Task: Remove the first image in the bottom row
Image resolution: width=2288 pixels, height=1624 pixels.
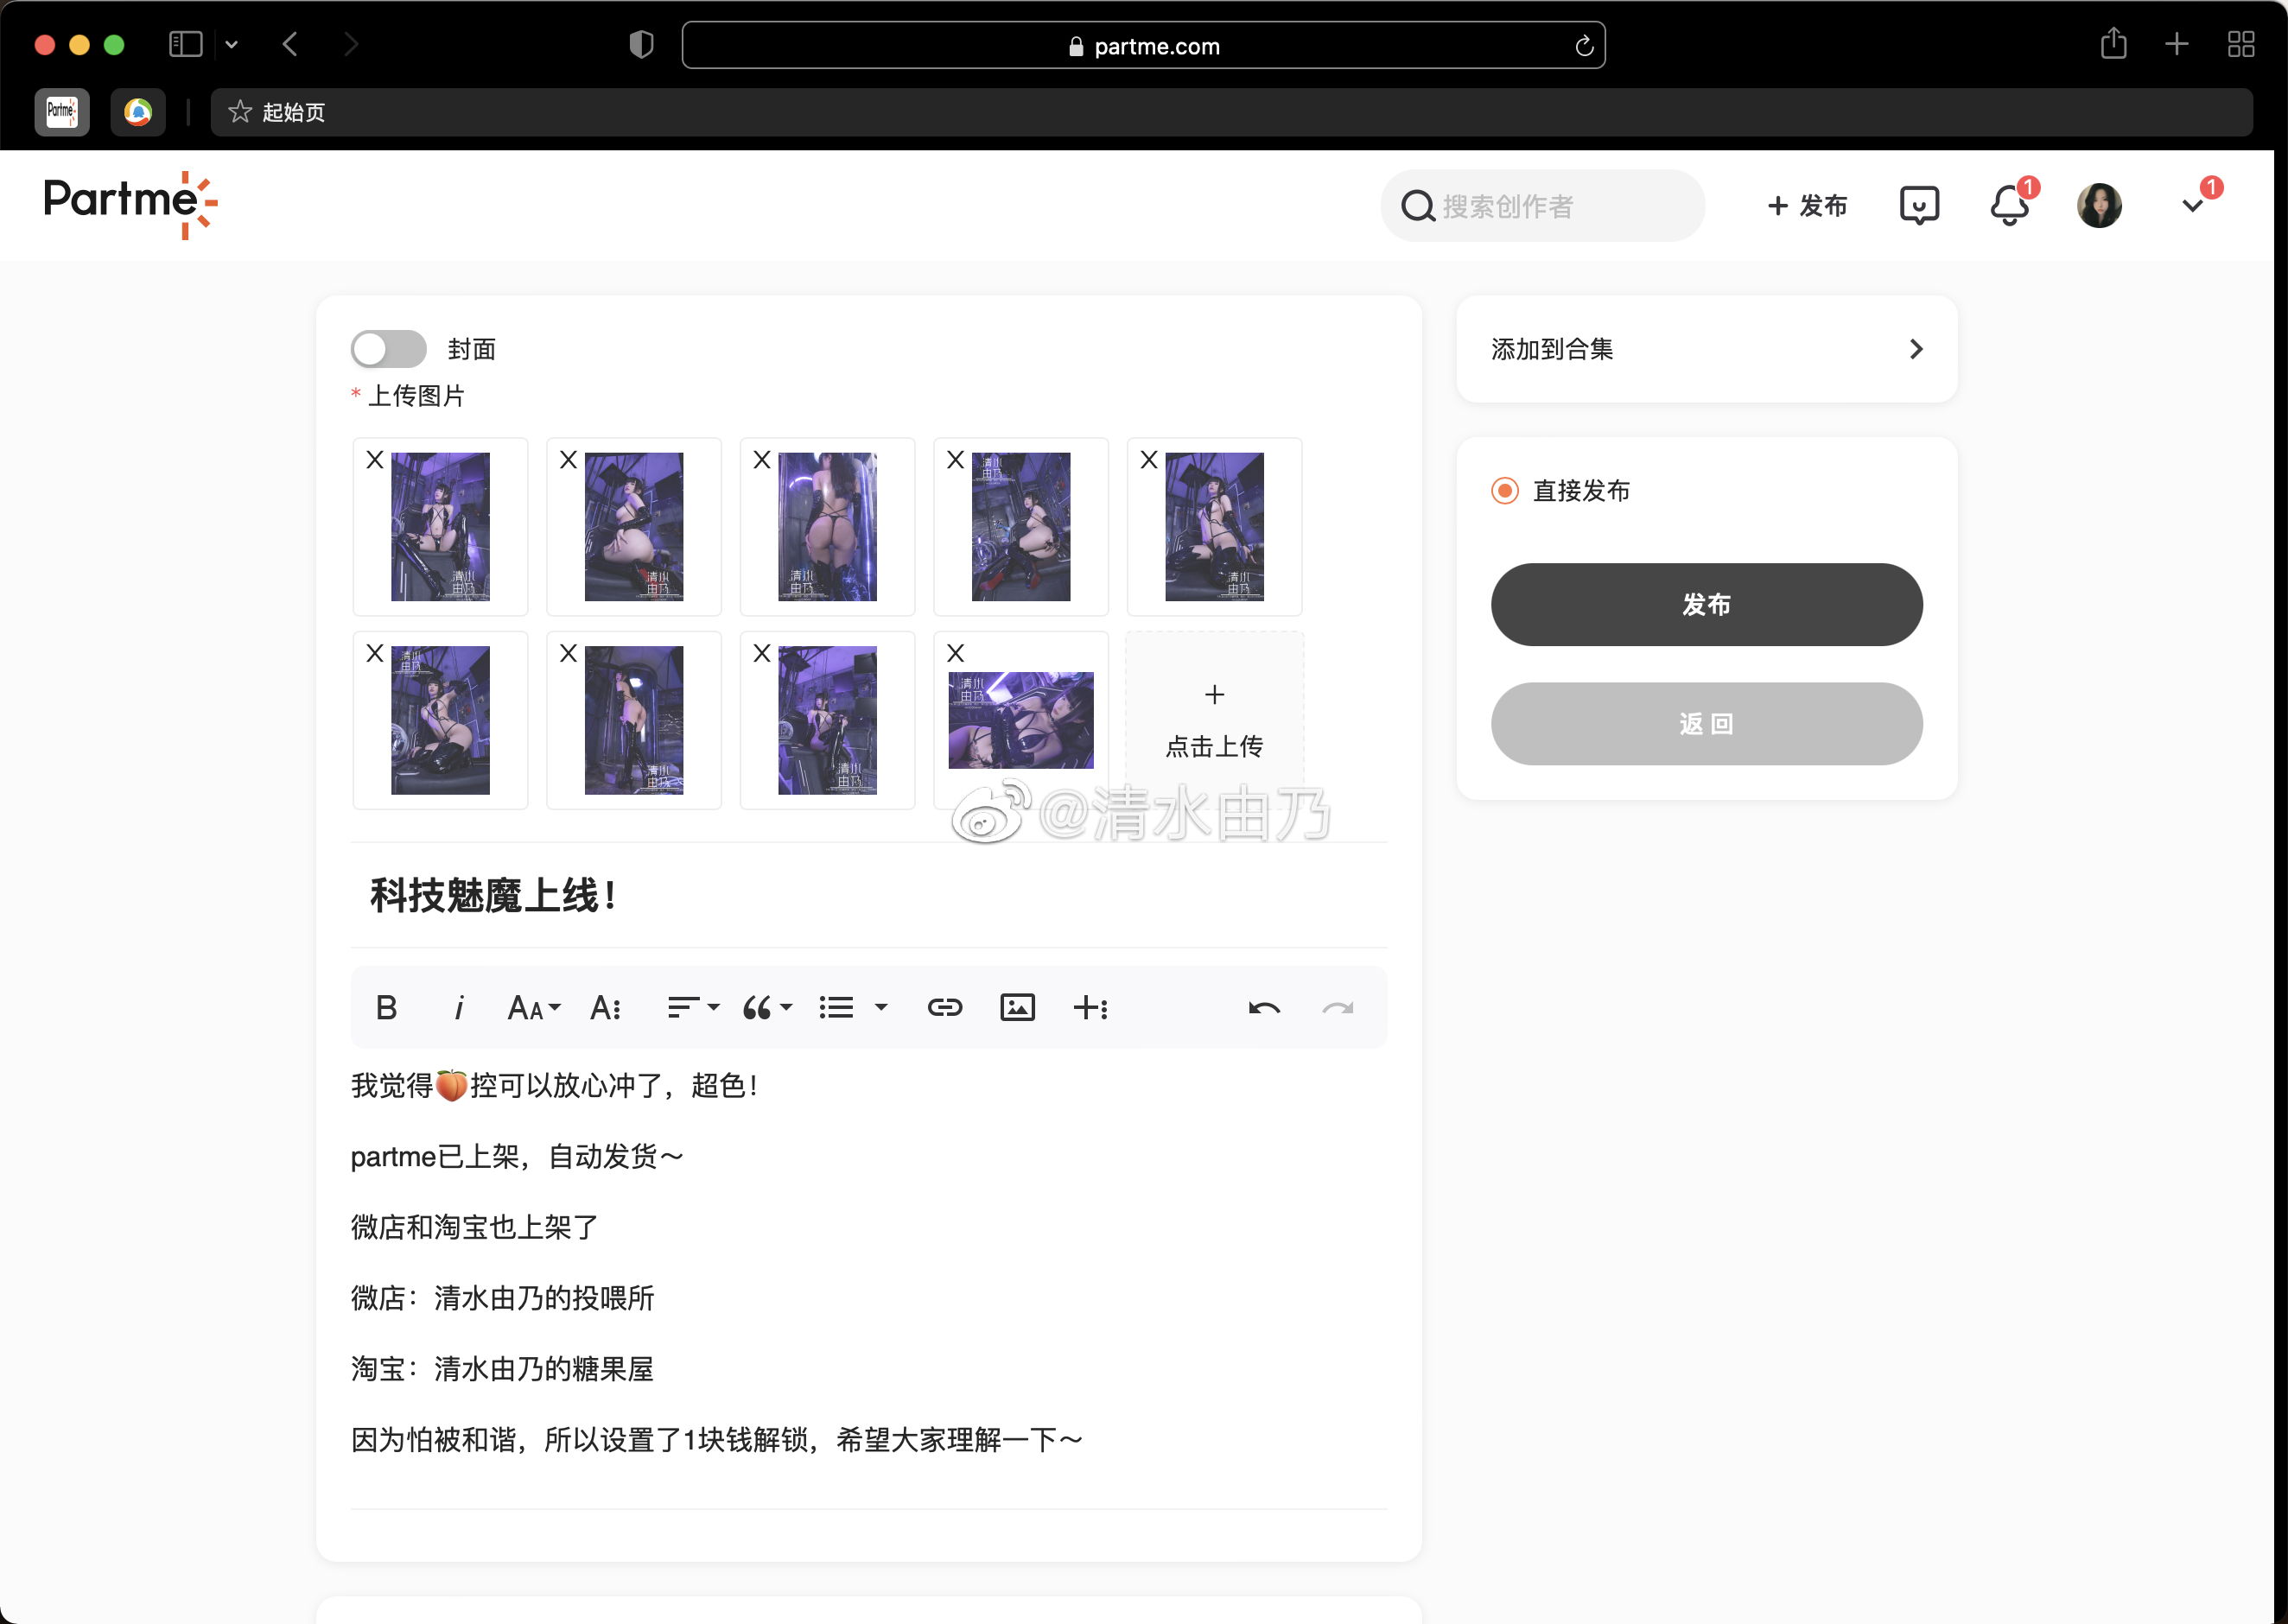Action: click(375, 653)
